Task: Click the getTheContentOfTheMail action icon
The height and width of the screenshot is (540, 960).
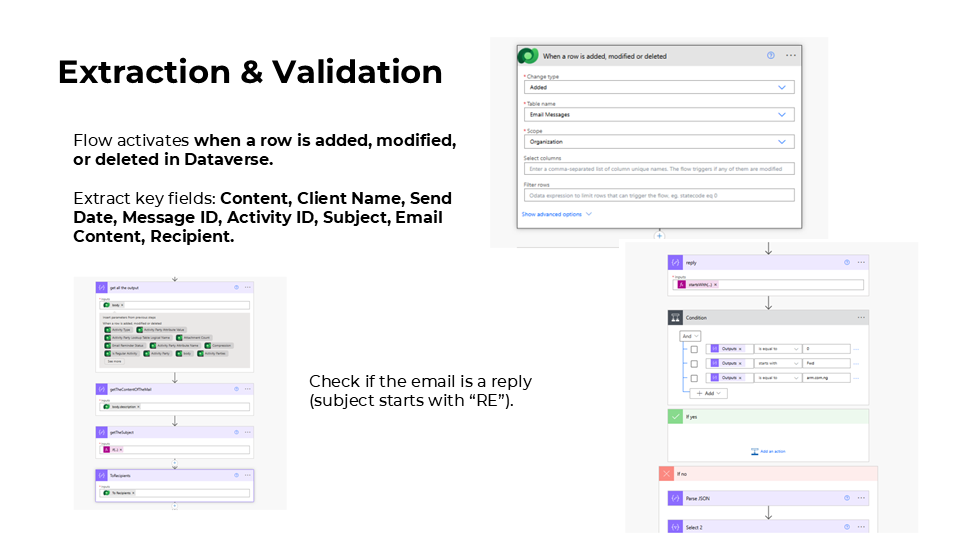Action: tap(102, 389)
